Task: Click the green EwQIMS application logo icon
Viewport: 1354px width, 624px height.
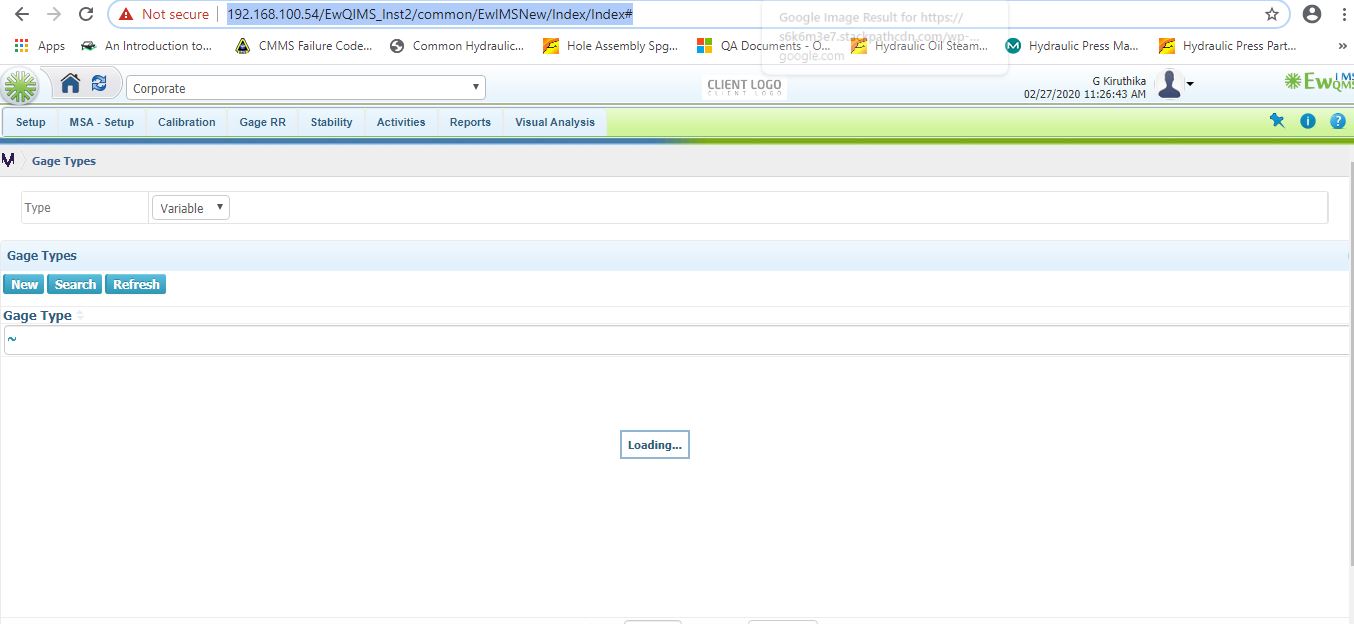Action: point(19,87)
